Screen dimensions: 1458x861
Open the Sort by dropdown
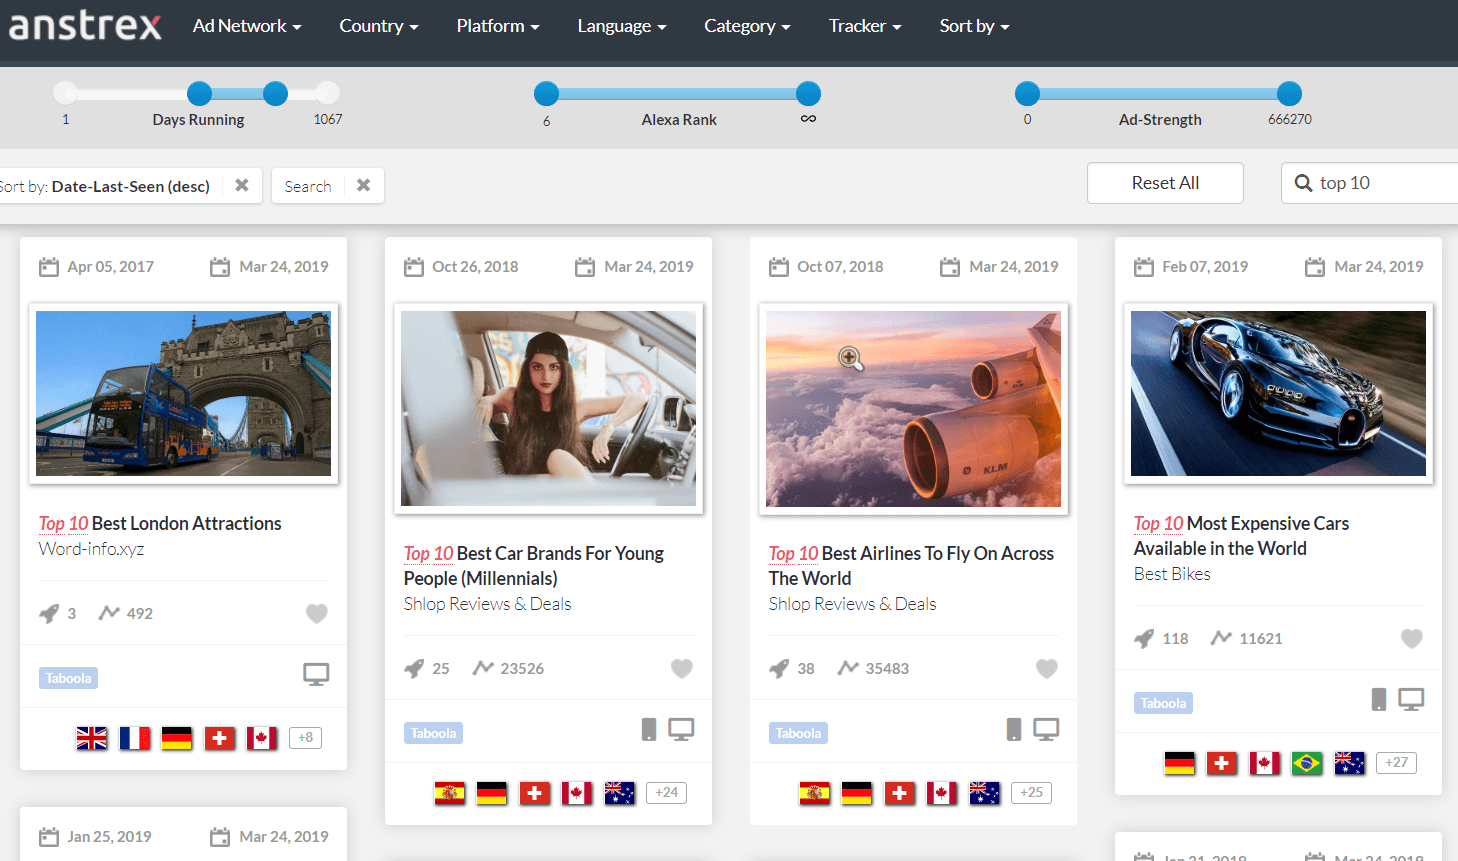click(974, 26)
